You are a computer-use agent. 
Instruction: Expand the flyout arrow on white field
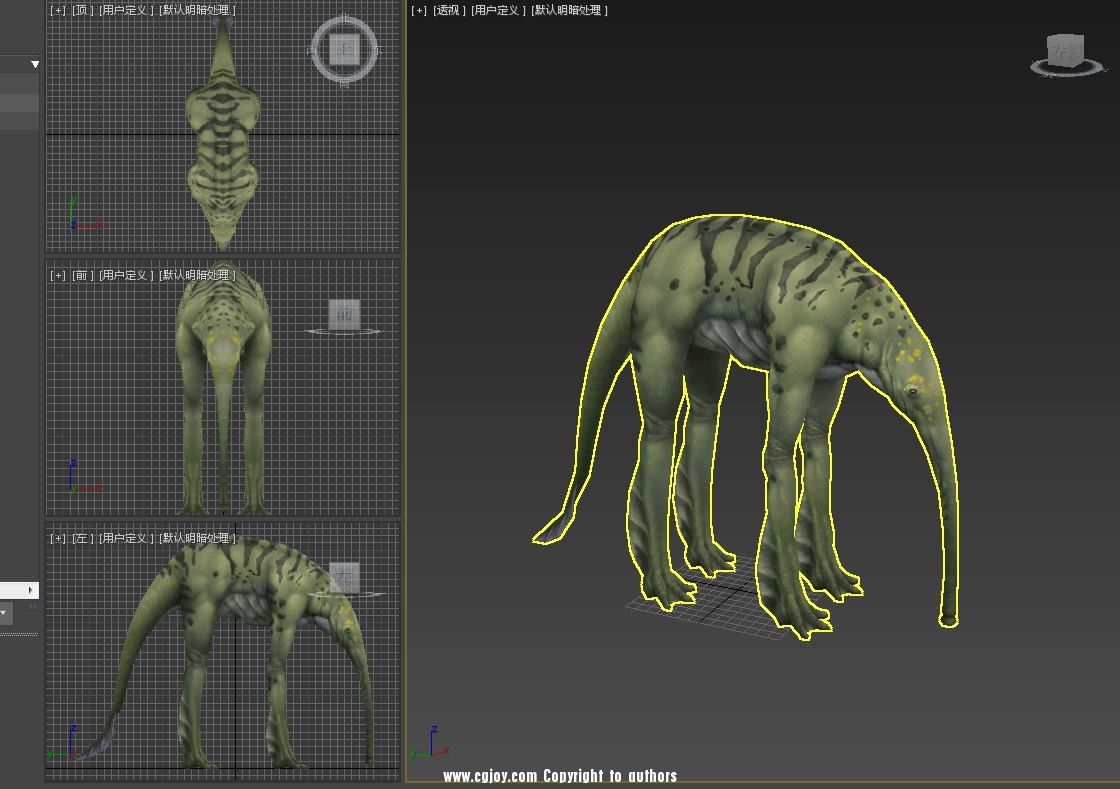pyautogui.click(x=30, y=590)
